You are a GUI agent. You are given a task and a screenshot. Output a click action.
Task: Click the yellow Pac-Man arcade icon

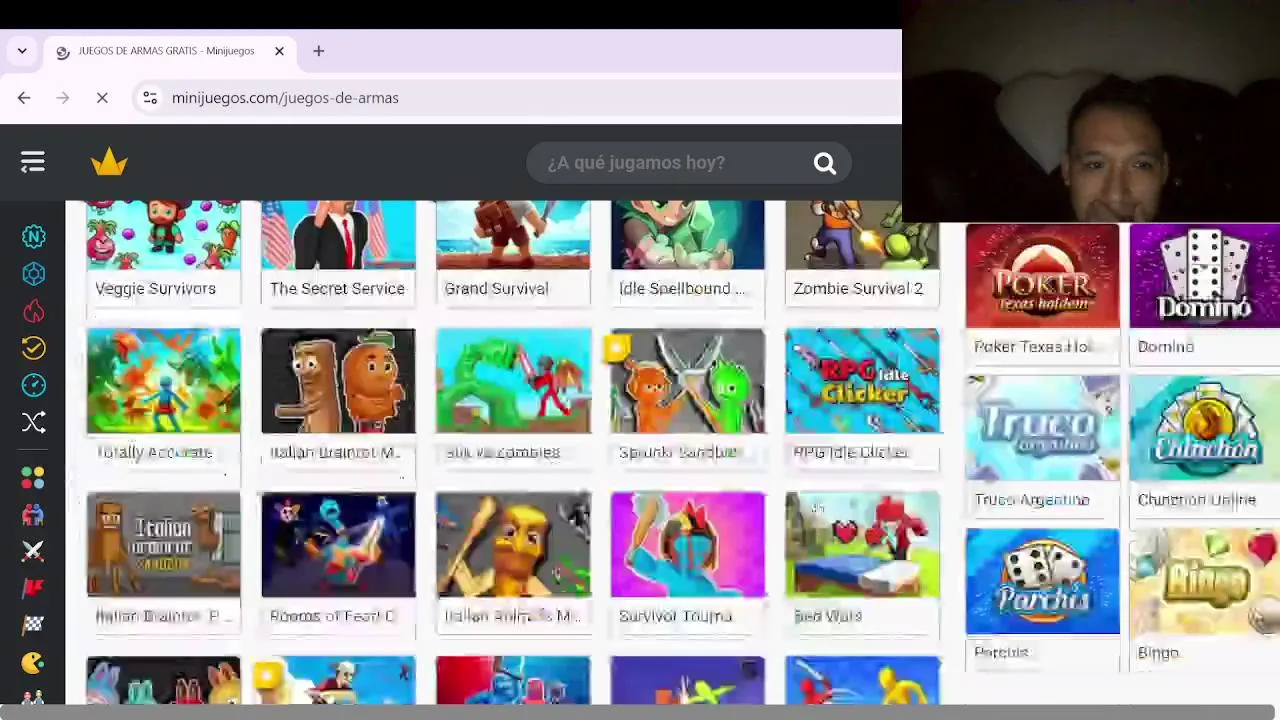click(33, 662)
